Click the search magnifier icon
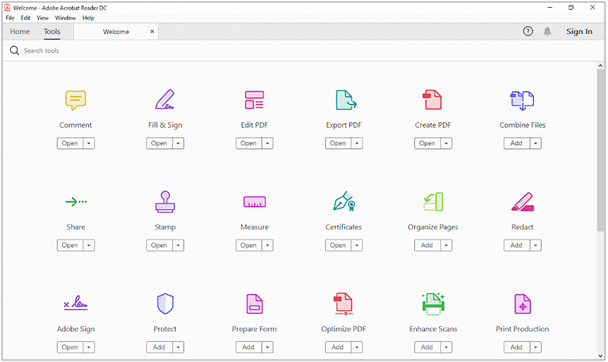Screen dimensions: 608x362 (14, 50)
